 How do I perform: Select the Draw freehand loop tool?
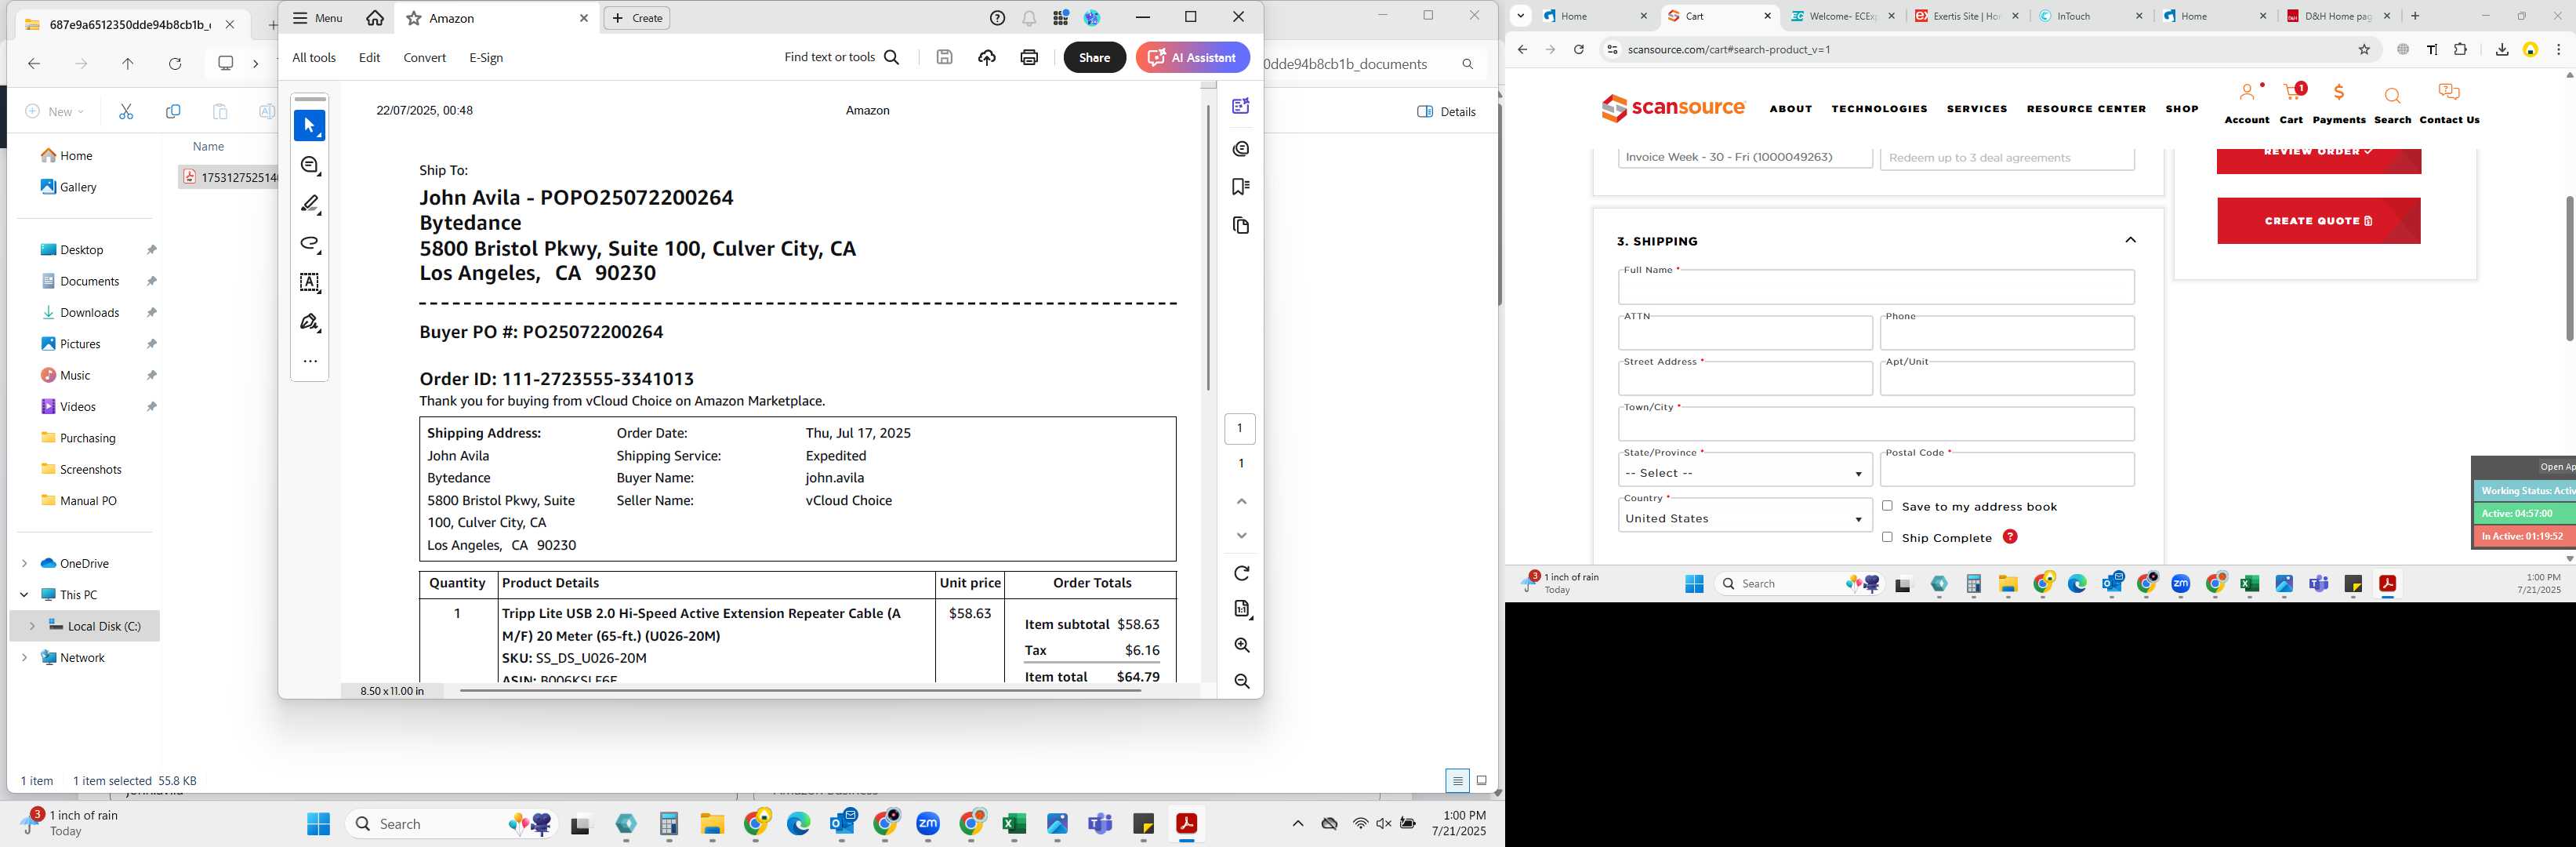(x=310, y=244)
